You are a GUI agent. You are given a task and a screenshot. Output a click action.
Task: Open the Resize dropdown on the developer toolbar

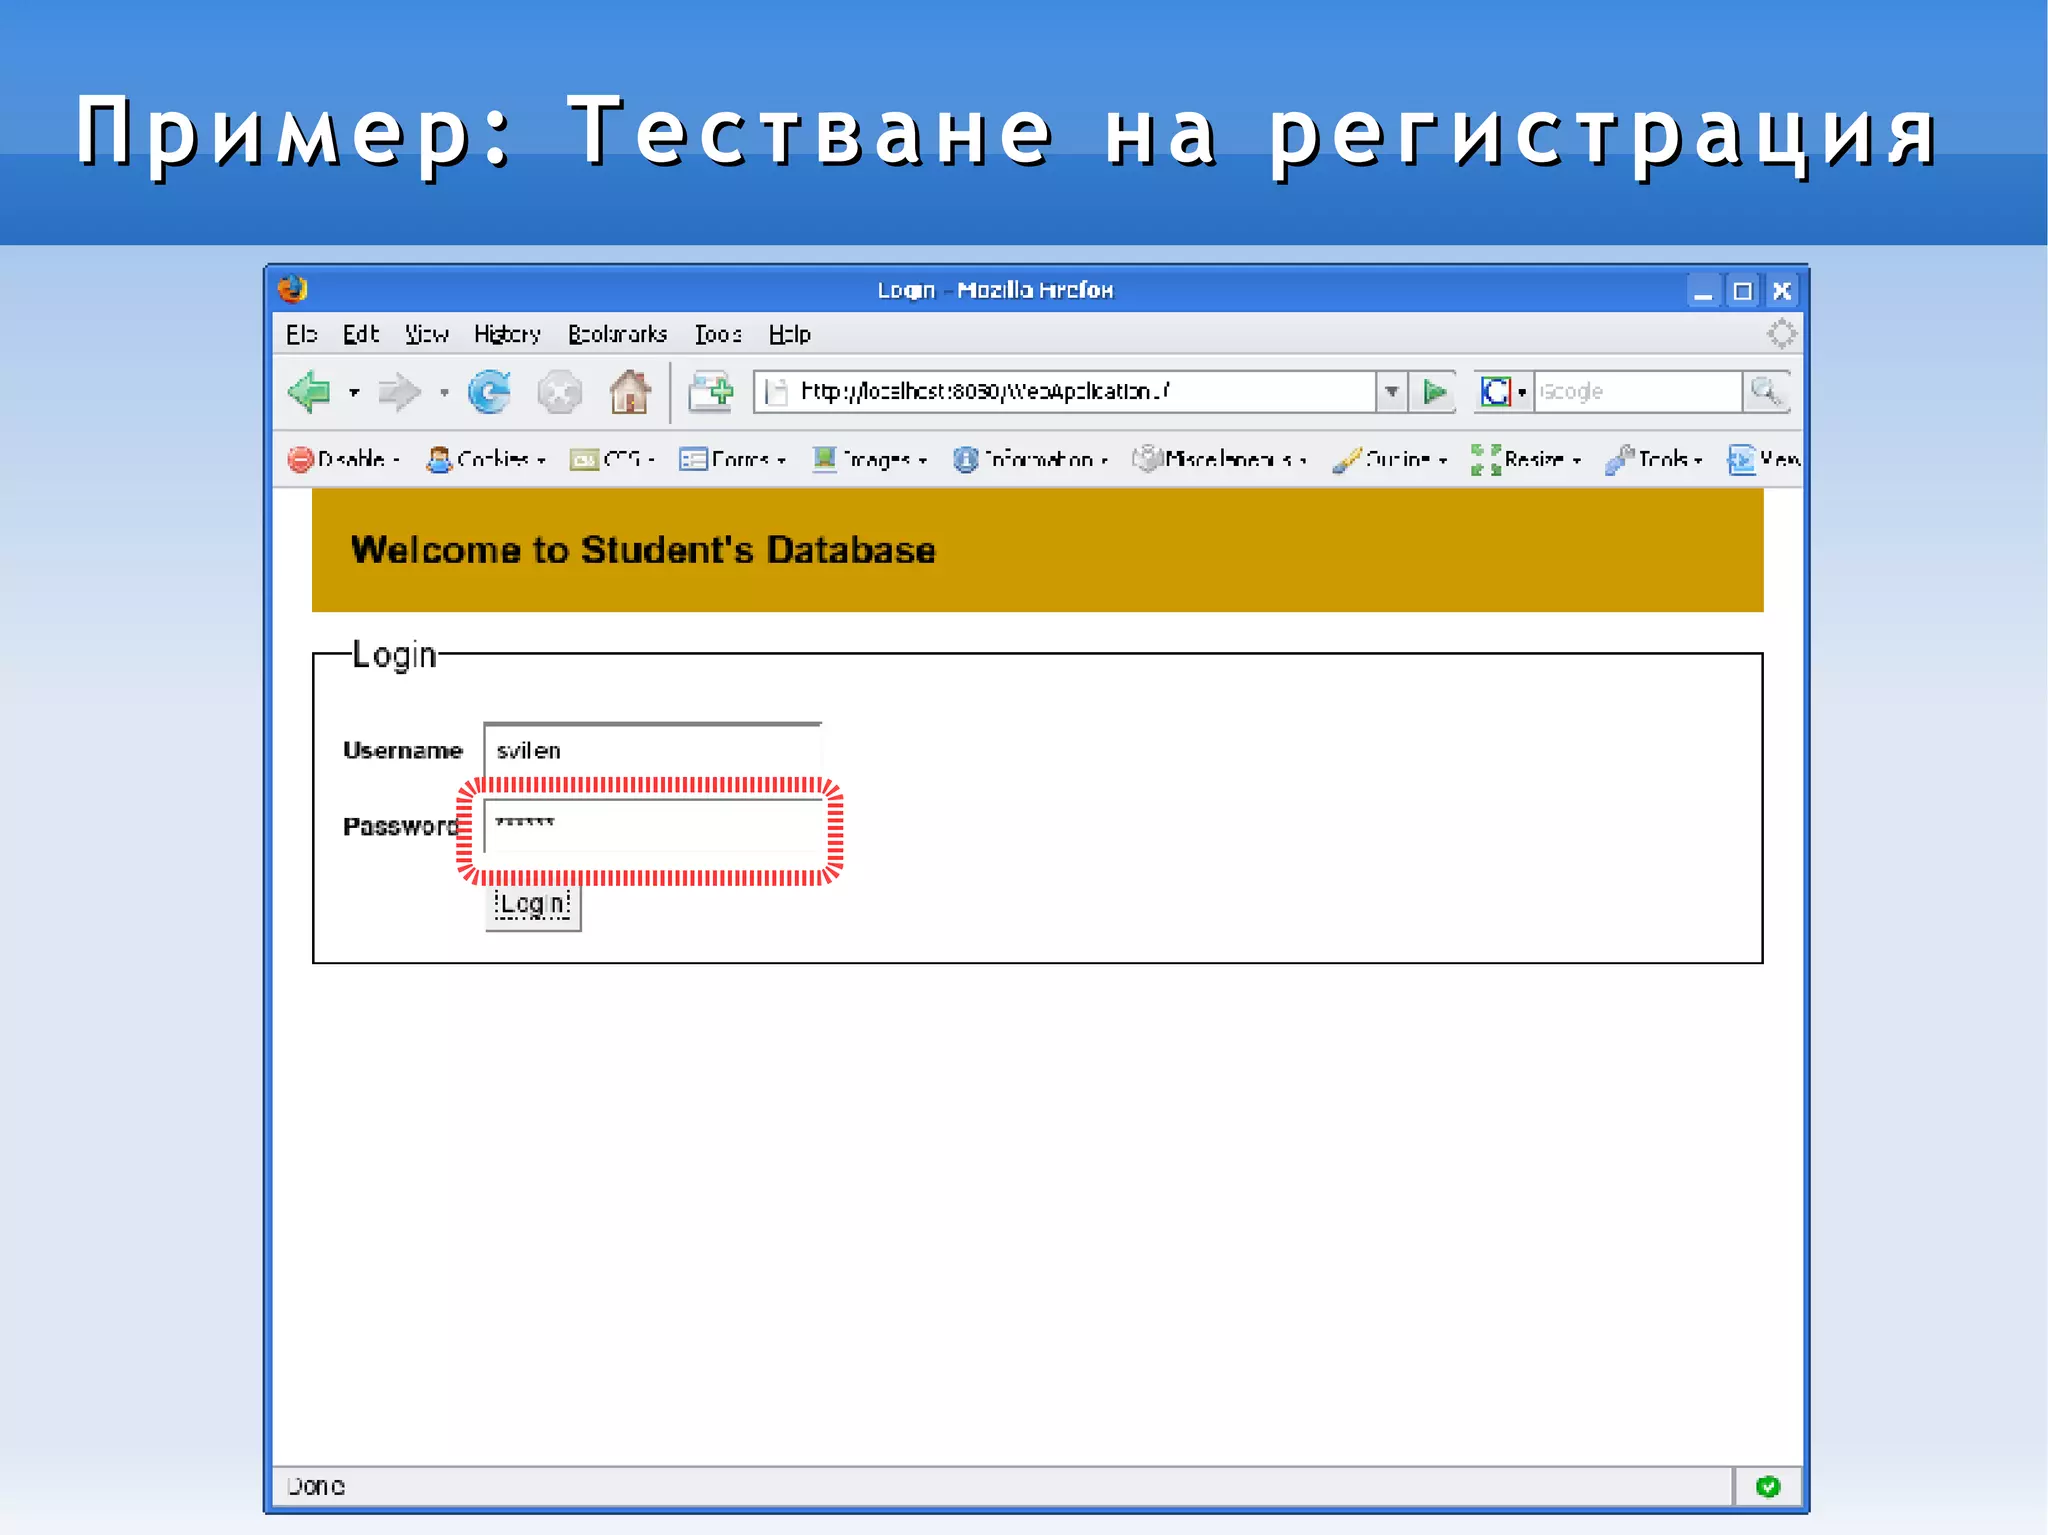click(x=1526, y=459)
